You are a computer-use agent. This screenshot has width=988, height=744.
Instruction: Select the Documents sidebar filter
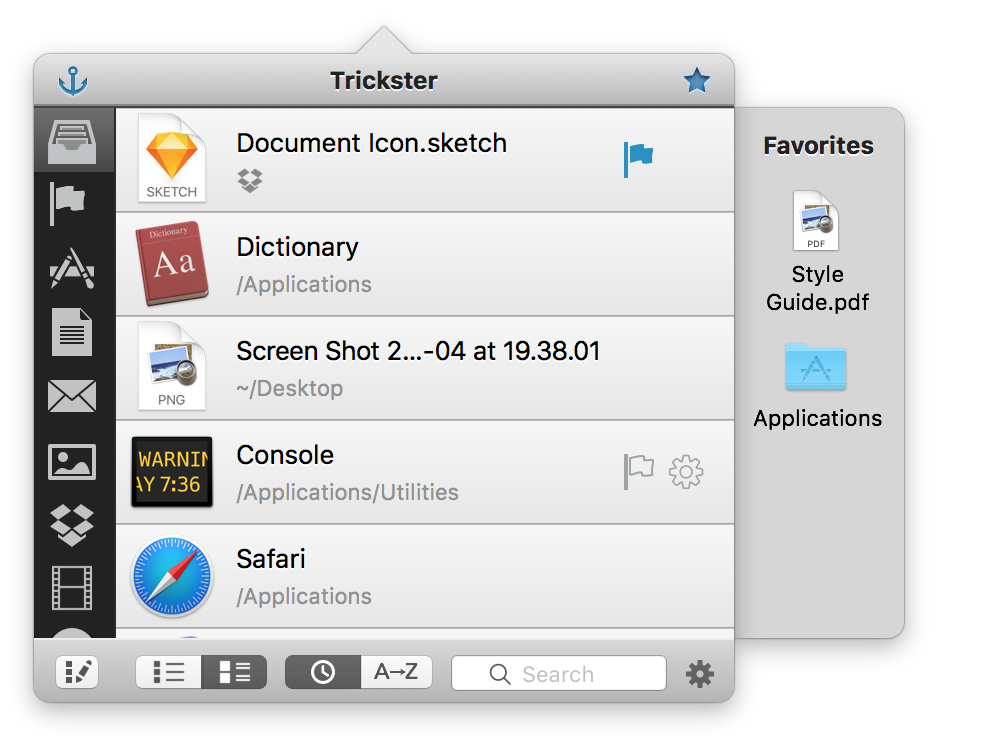click(71, 332)
